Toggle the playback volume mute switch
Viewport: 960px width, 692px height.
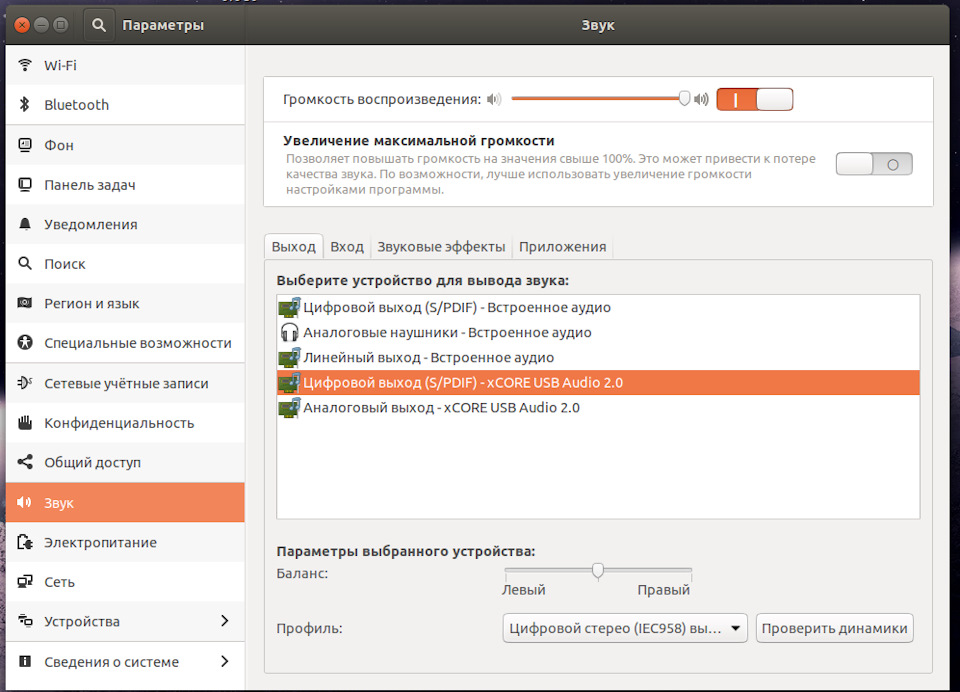point(754,99)
